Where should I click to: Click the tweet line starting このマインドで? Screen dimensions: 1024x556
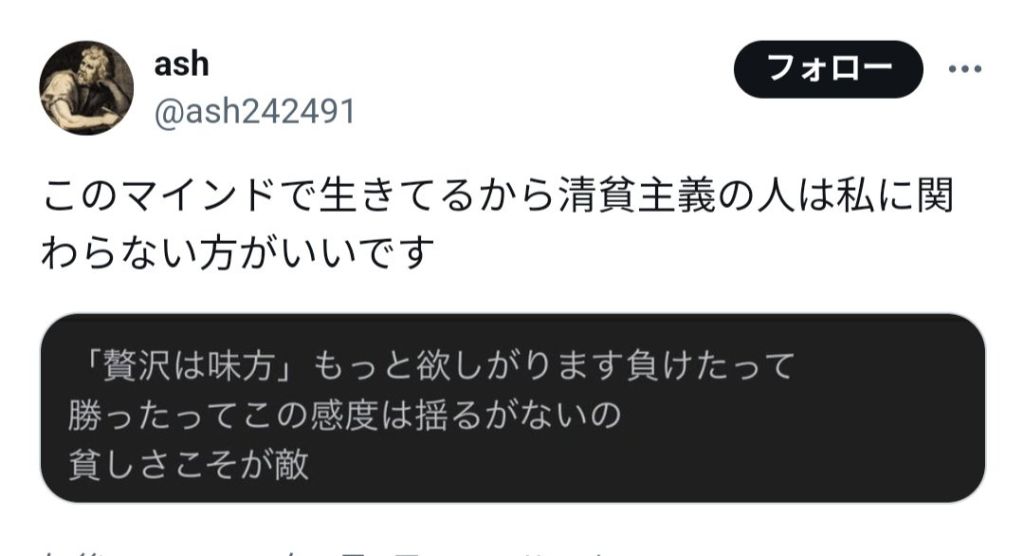tap(498, 197)
